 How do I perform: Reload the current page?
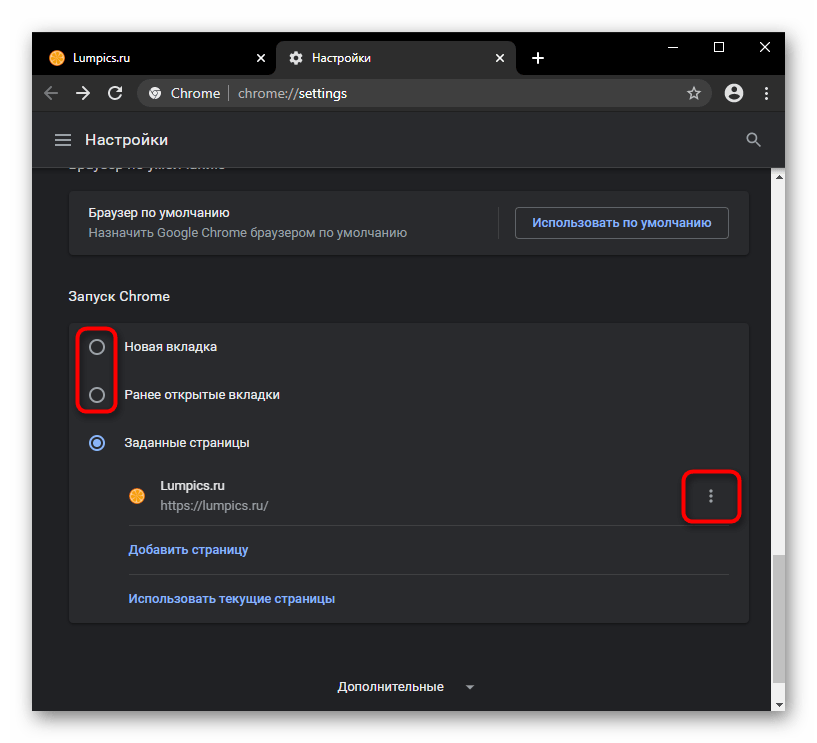click(x=116, y=93)
